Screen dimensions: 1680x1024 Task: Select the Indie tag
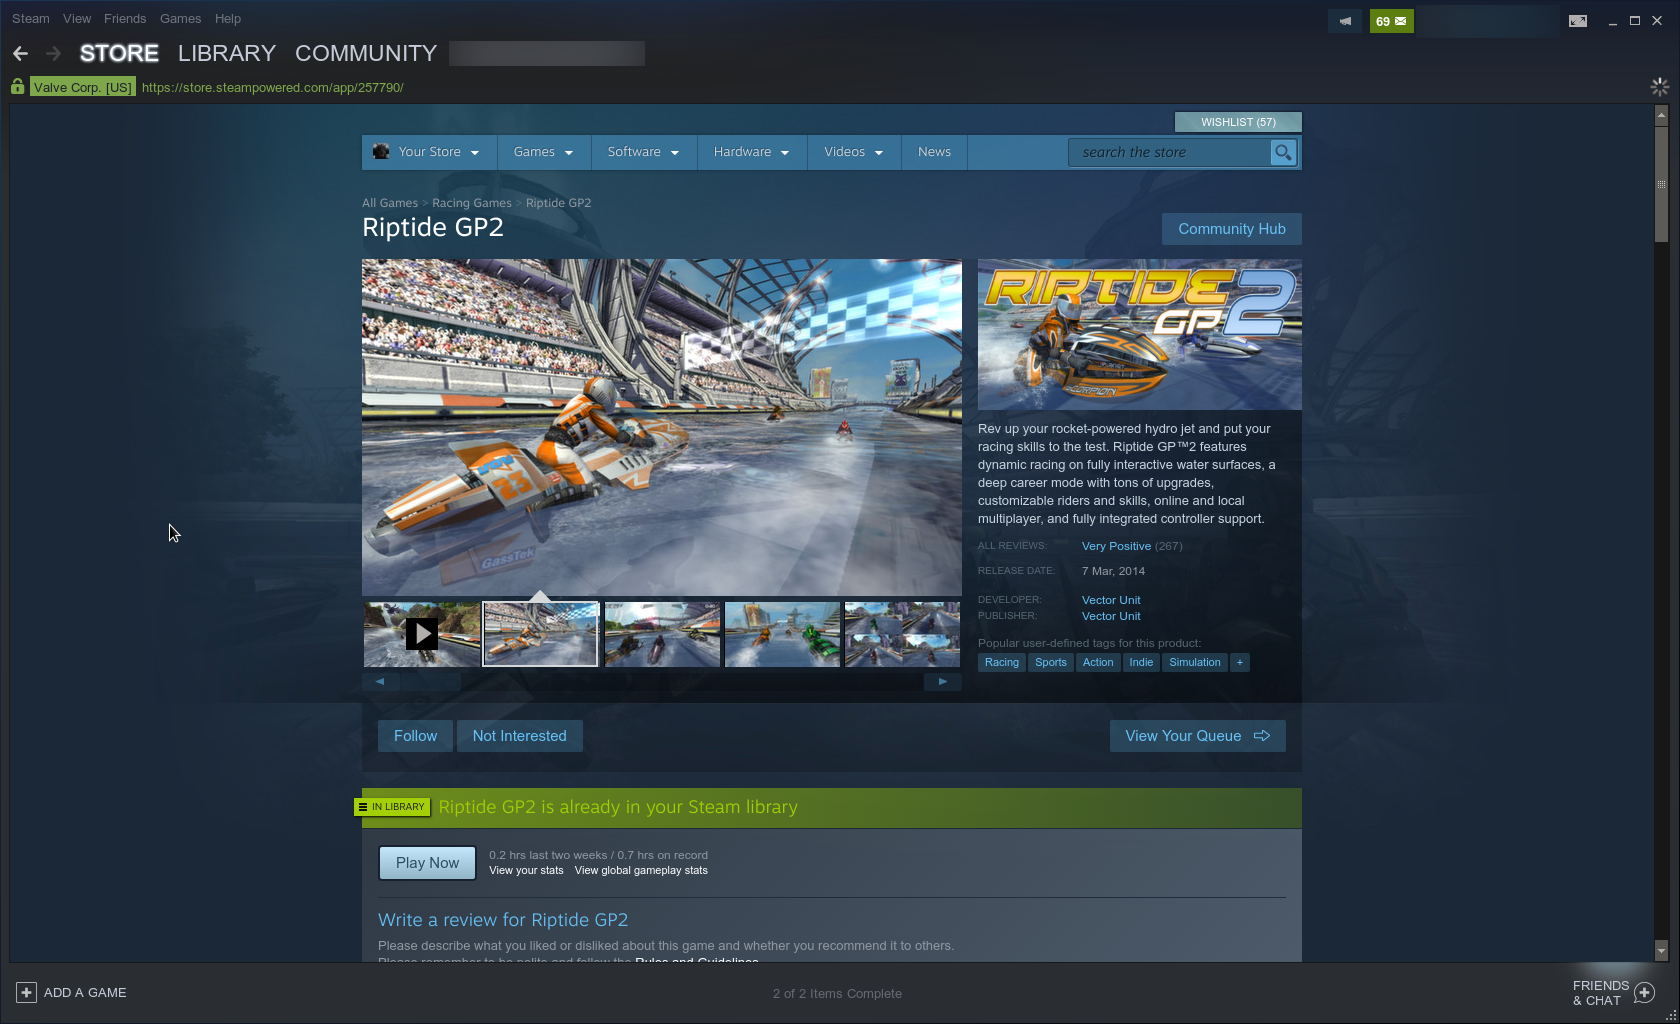pos(1141,662)
